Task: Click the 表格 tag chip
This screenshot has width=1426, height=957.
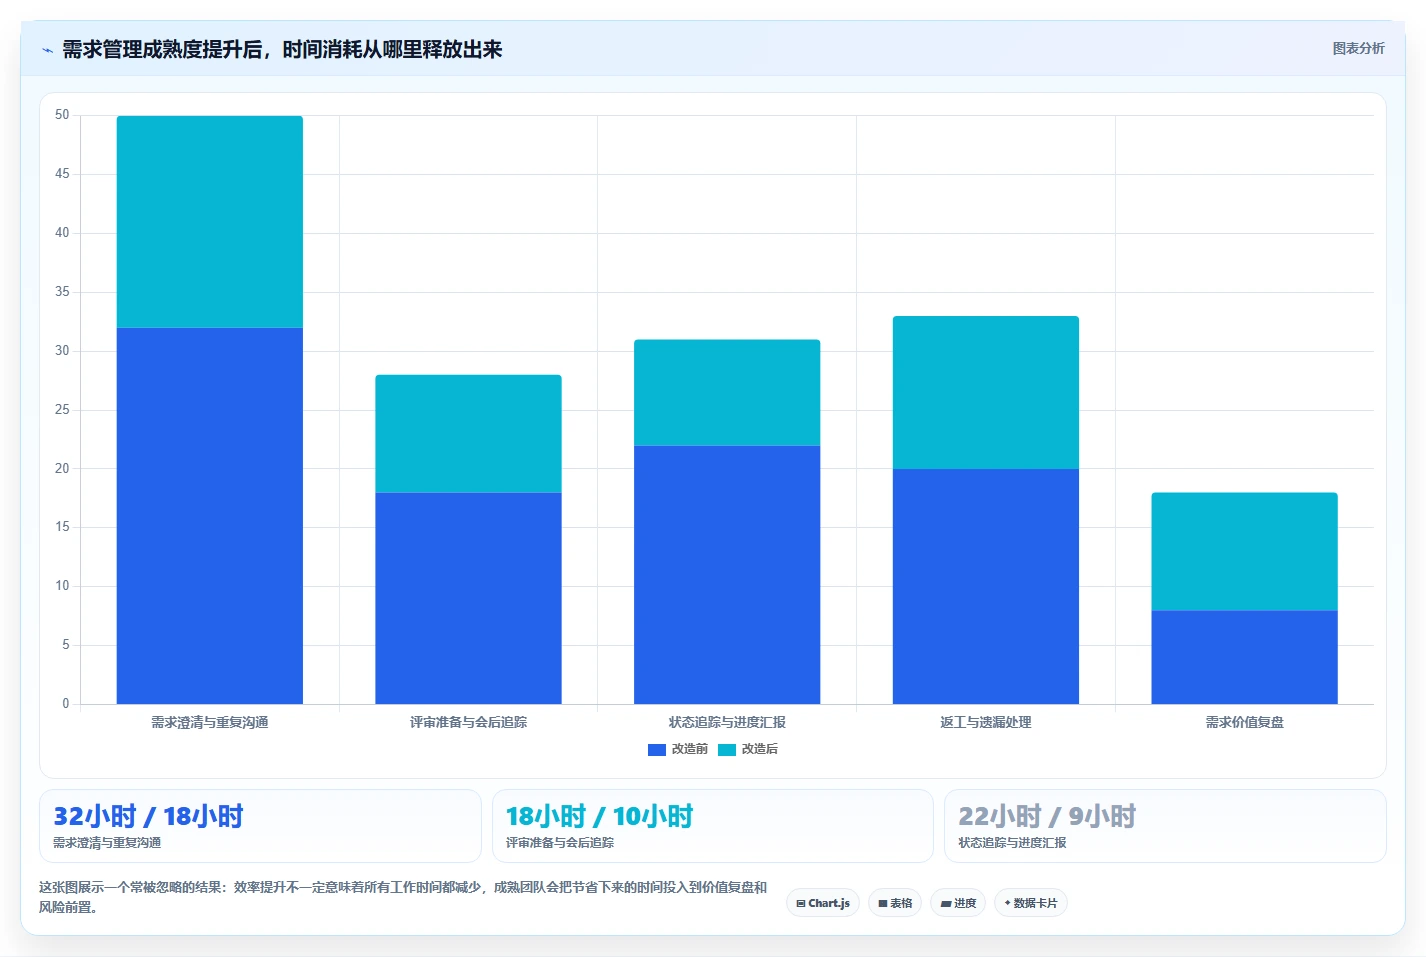Action: [x=895, y=903]
